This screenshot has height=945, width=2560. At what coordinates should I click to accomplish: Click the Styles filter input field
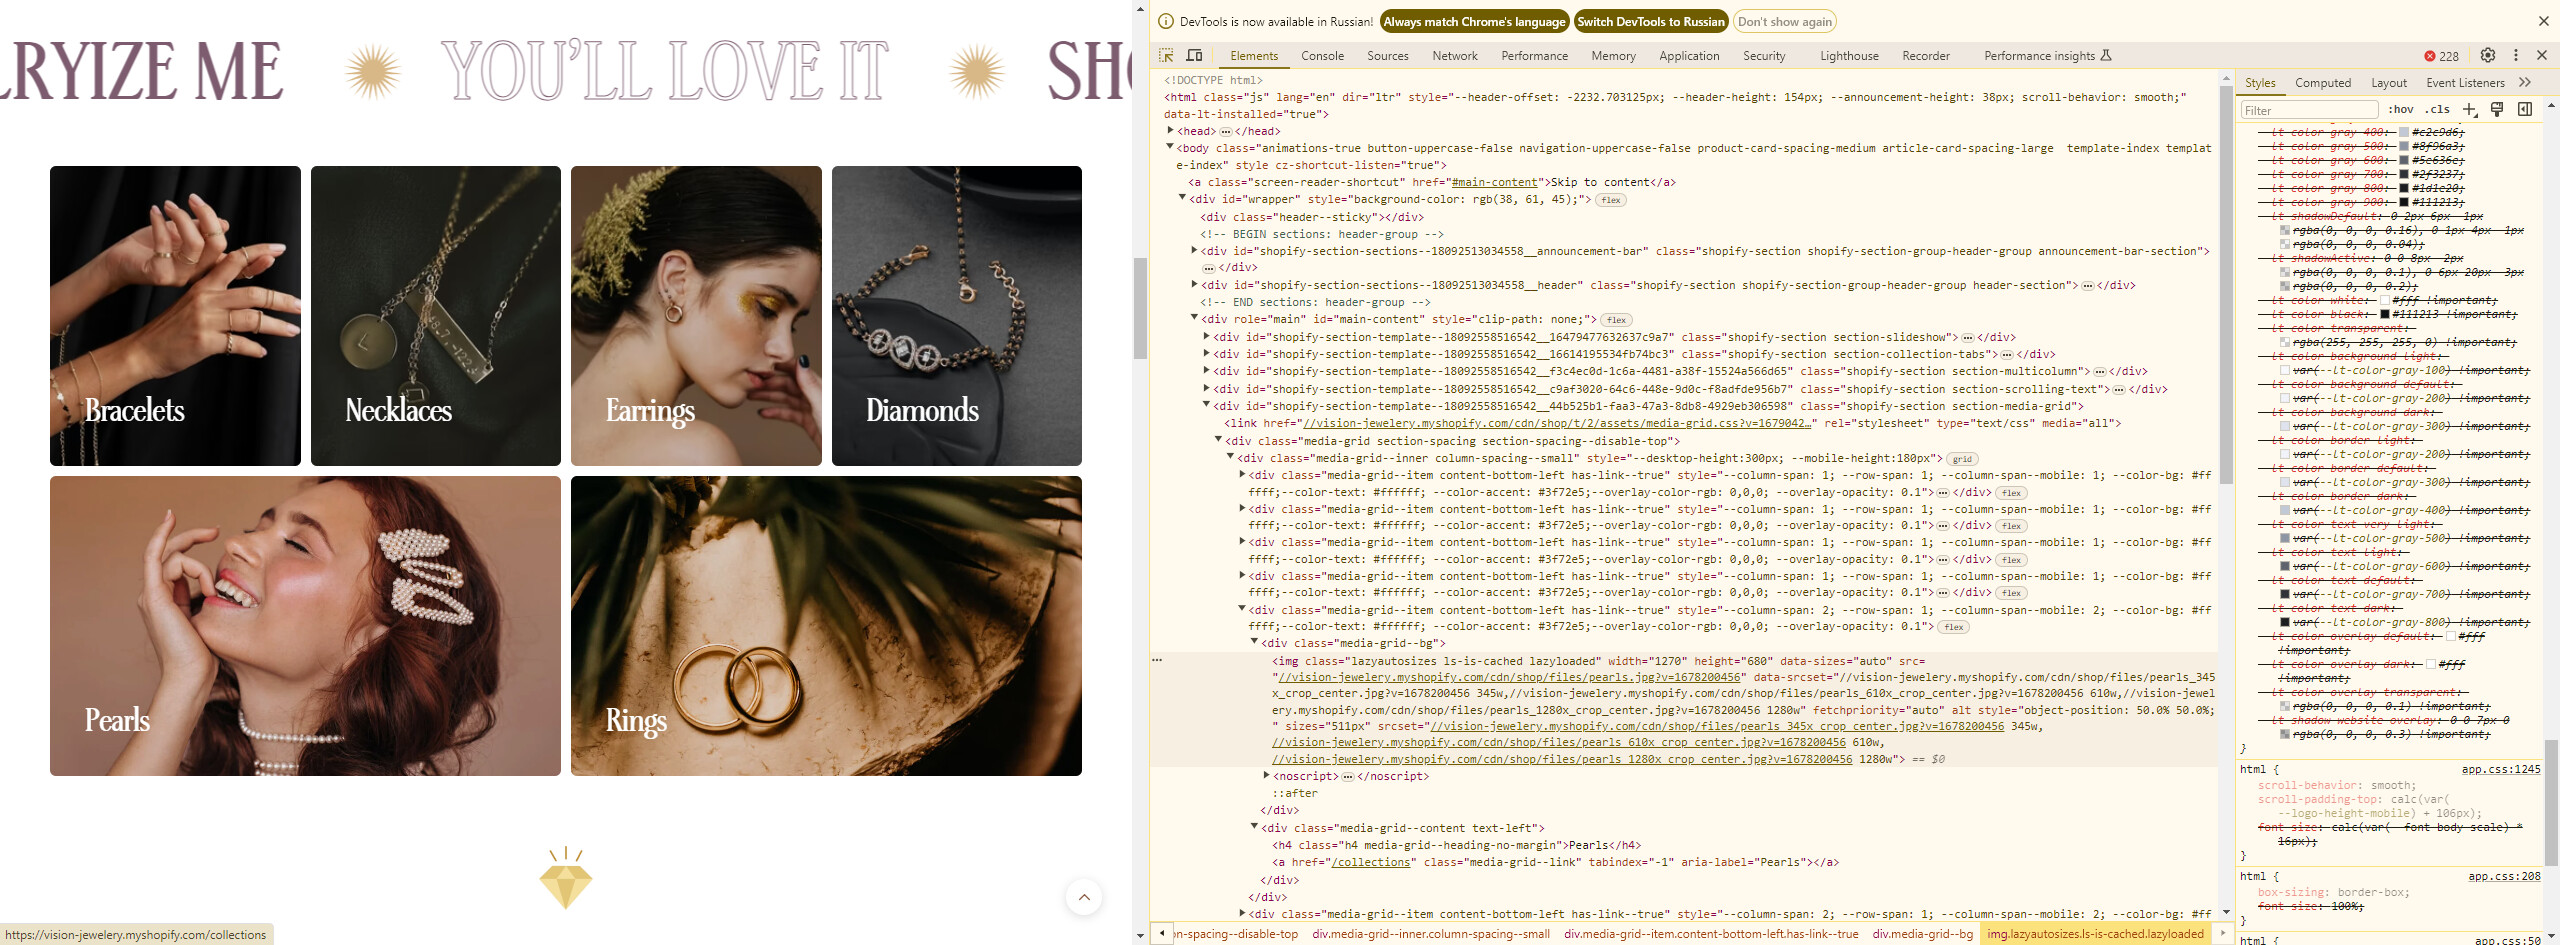coord(2309,110)
